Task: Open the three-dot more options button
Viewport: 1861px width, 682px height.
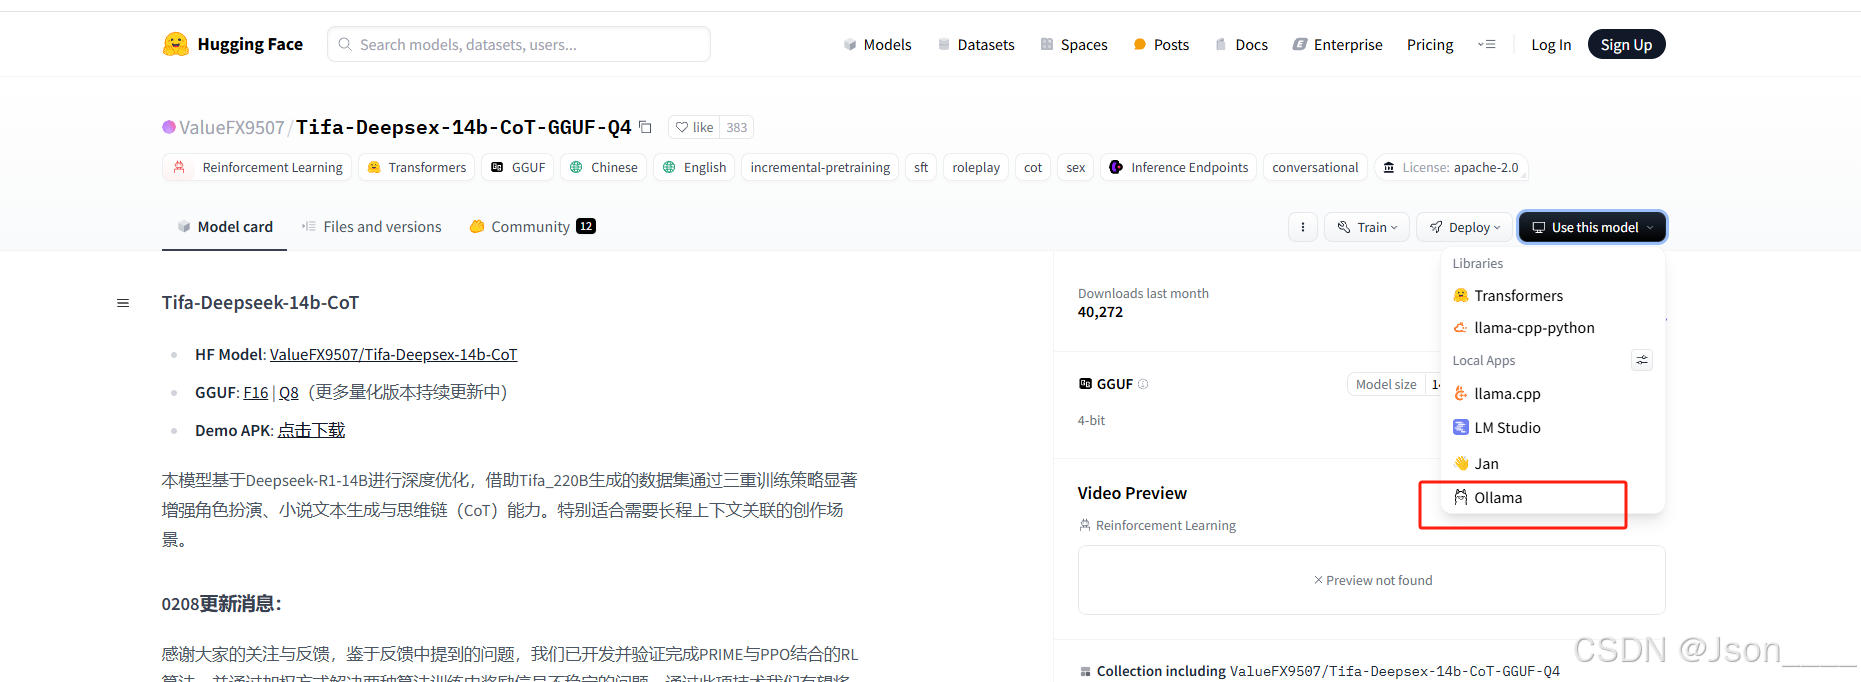Action: pos(1303,227)
